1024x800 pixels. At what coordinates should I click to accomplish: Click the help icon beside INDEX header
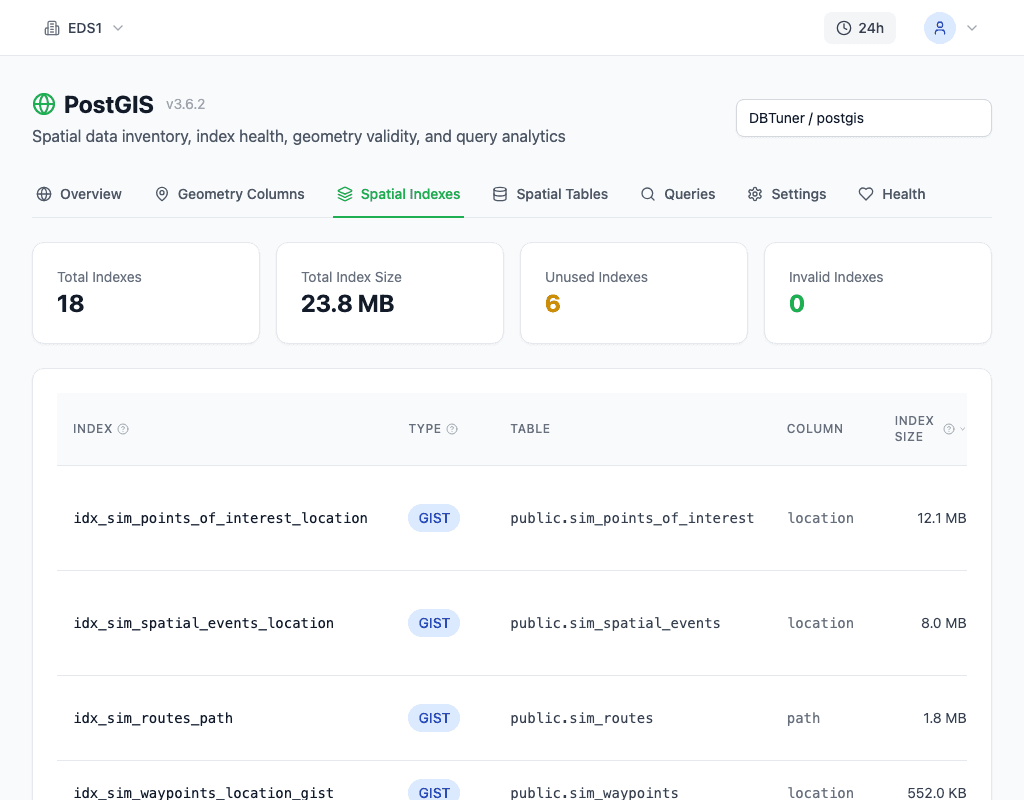123,429
